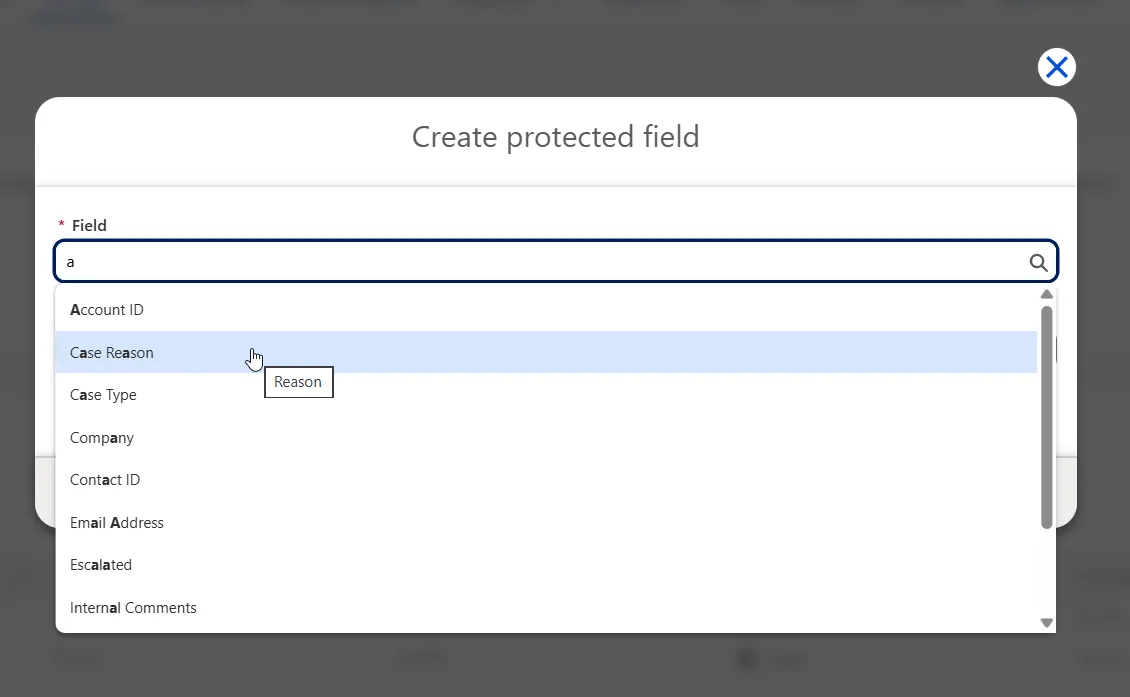This screenshot has width=1130, height=697.
Task: Click the scroll-down arrow of the dropdown list
Action: (1046, 623)
